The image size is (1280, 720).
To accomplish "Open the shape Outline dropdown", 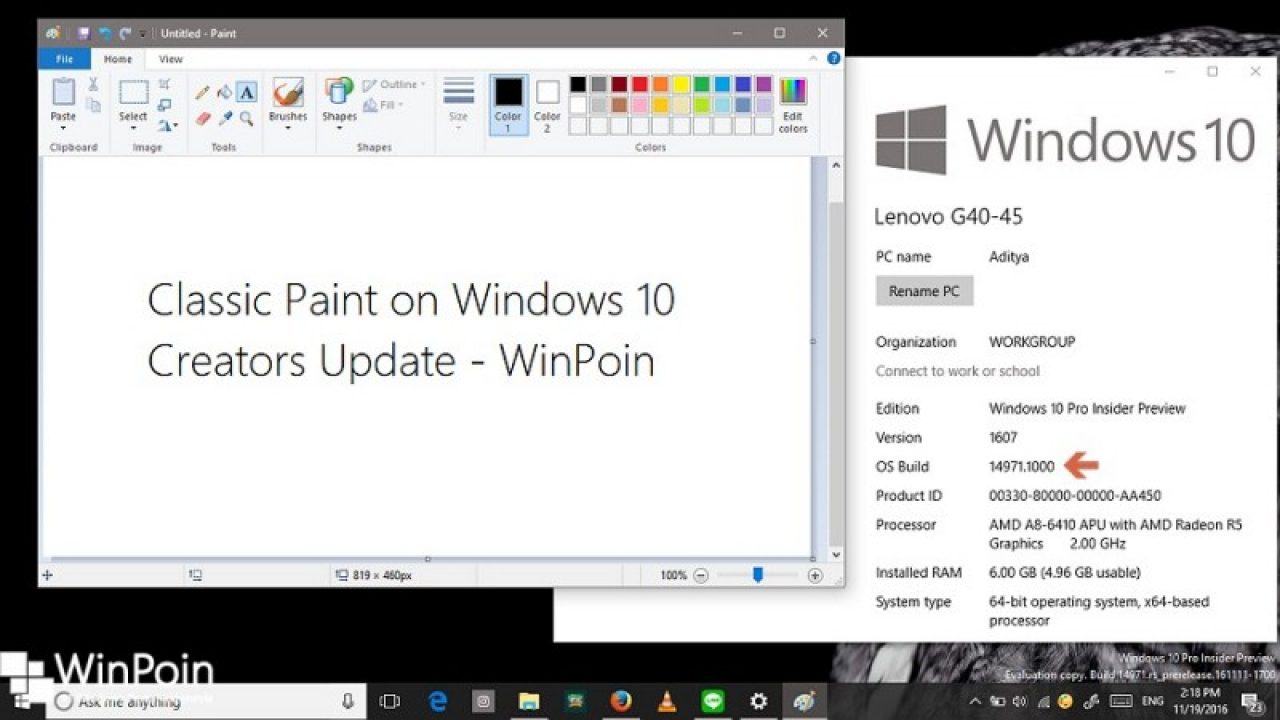I will point(394,85).
